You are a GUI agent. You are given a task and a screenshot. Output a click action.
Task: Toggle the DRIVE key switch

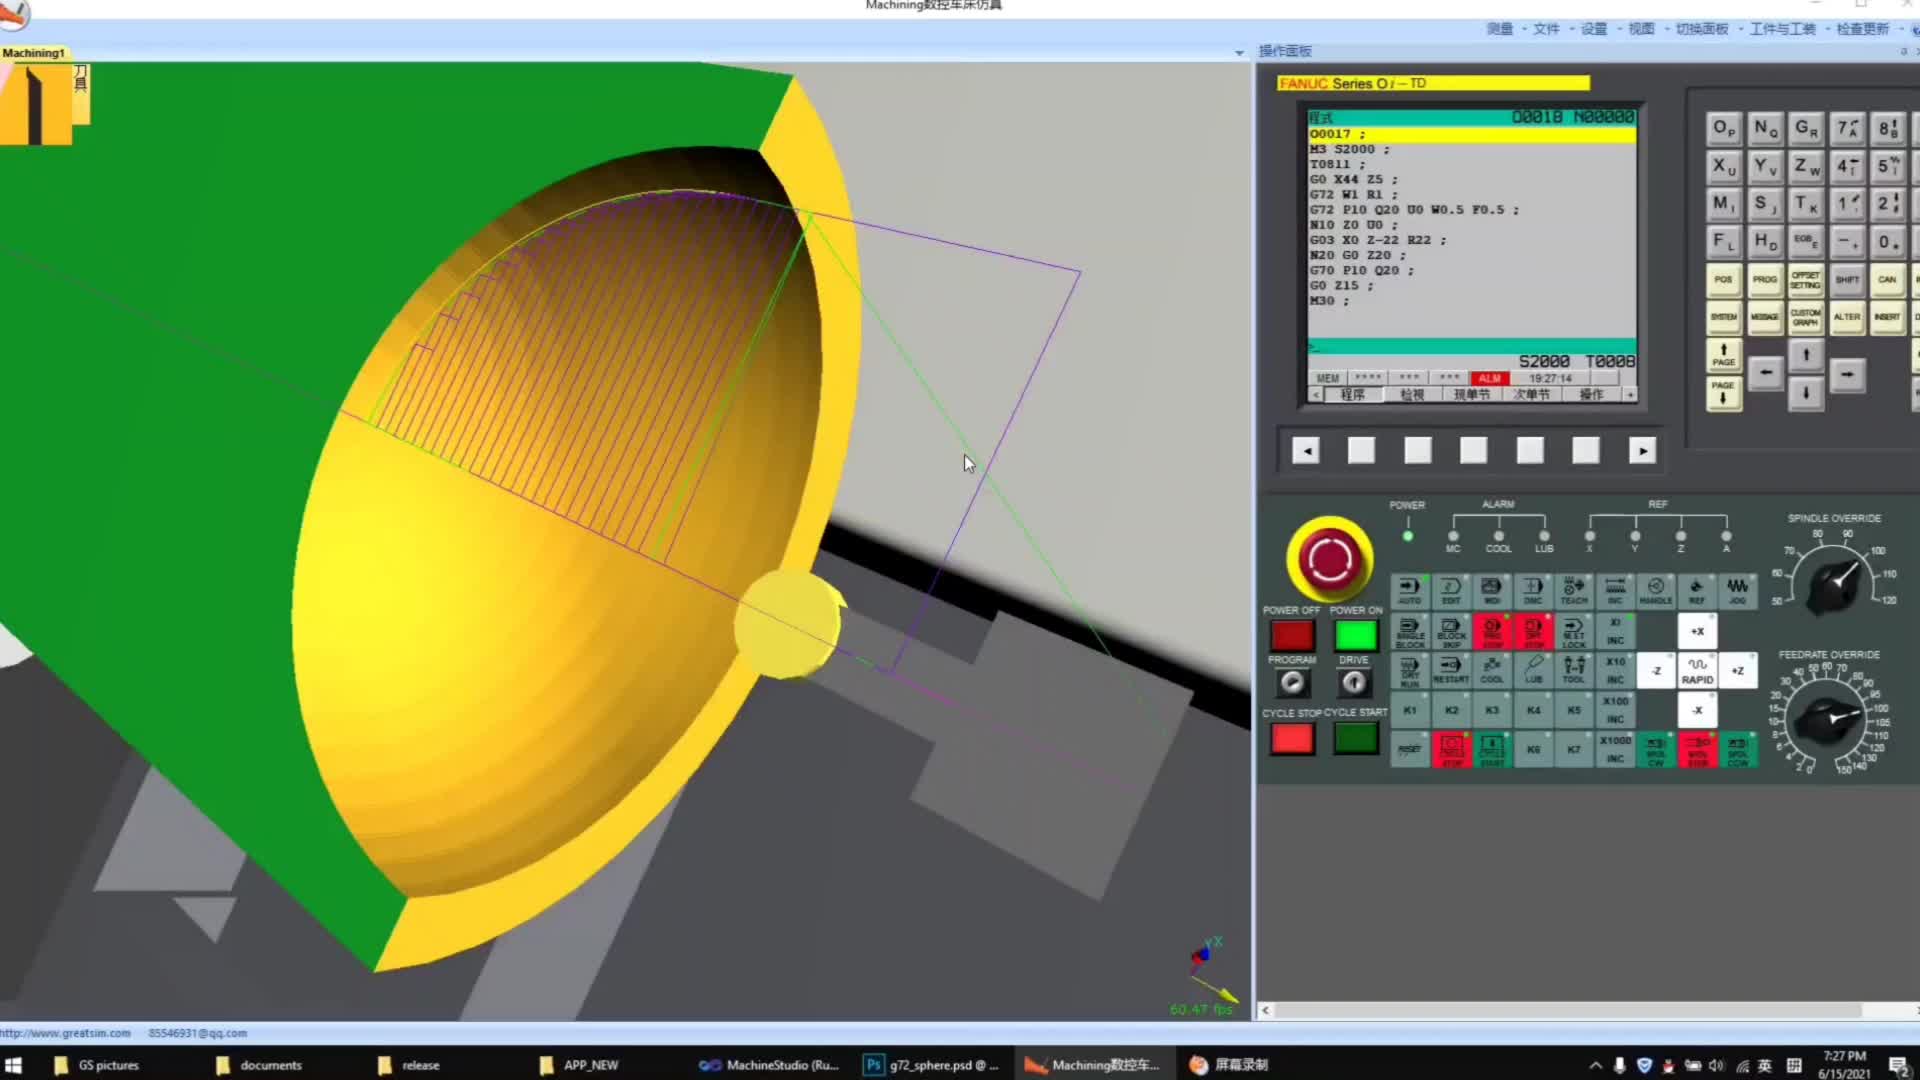click(1354, 682)
